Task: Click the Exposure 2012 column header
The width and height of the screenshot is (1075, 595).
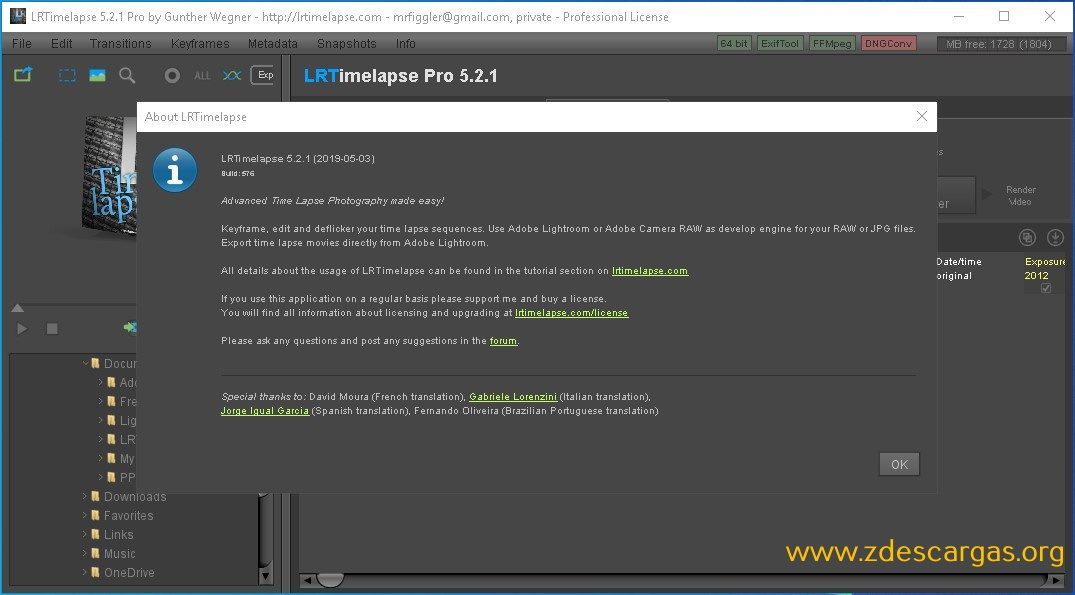Action: coord(1046,269)
